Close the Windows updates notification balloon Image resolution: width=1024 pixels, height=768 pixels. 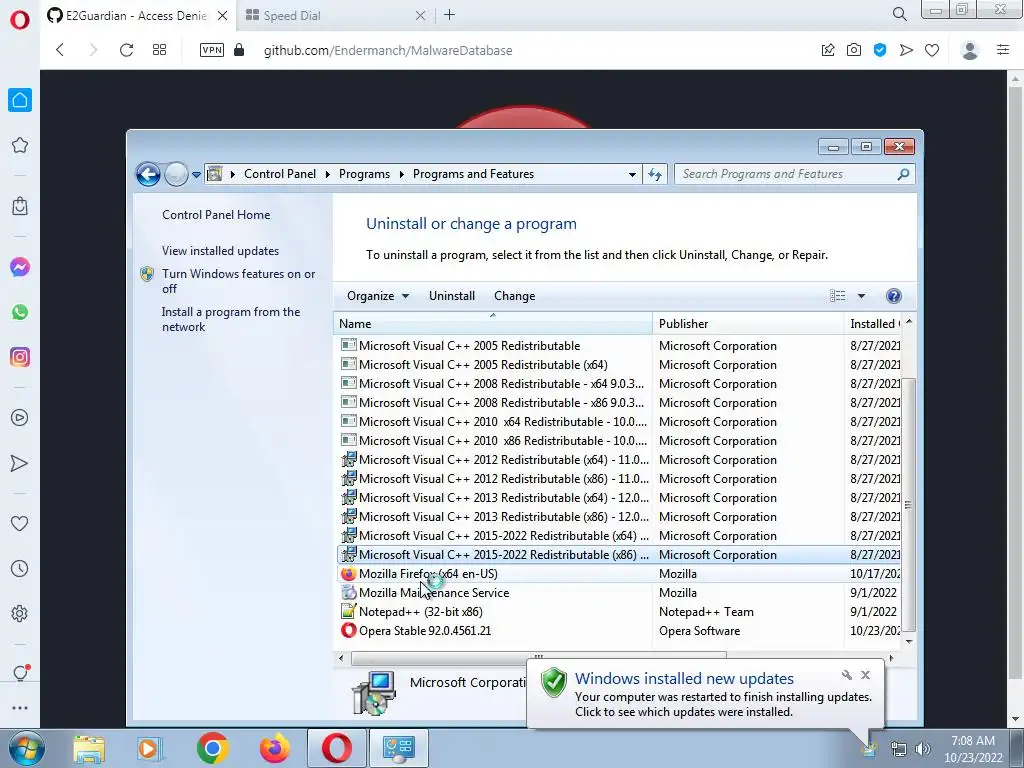tap(865, 675)
